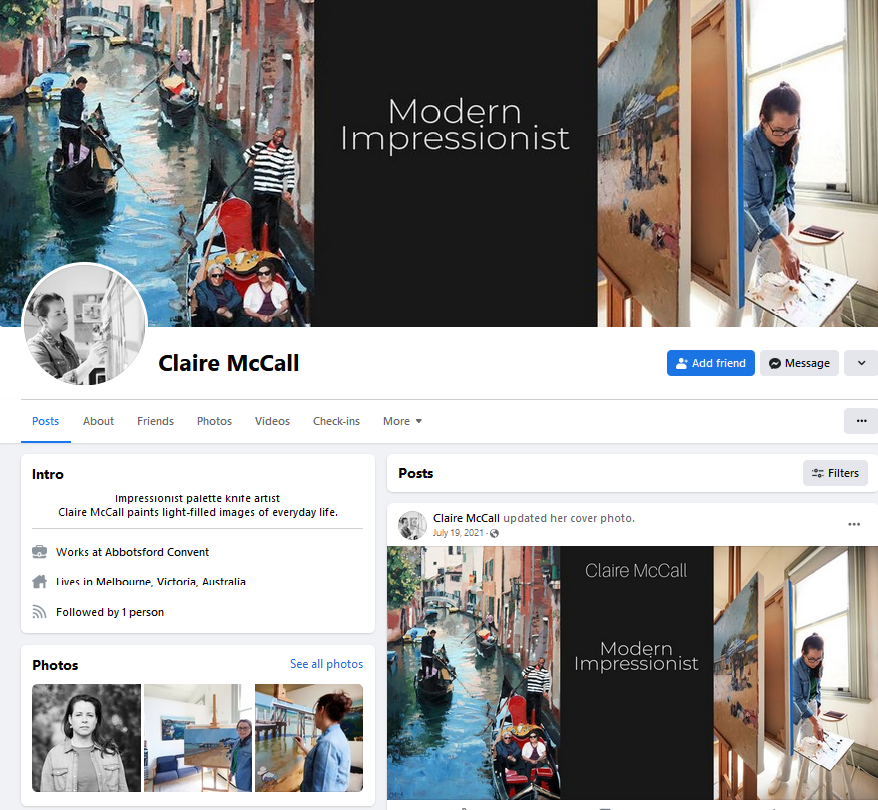Click the Impressionist palette knife artist bio
This screenshot has height=810, width=878.
click(198, 498)
